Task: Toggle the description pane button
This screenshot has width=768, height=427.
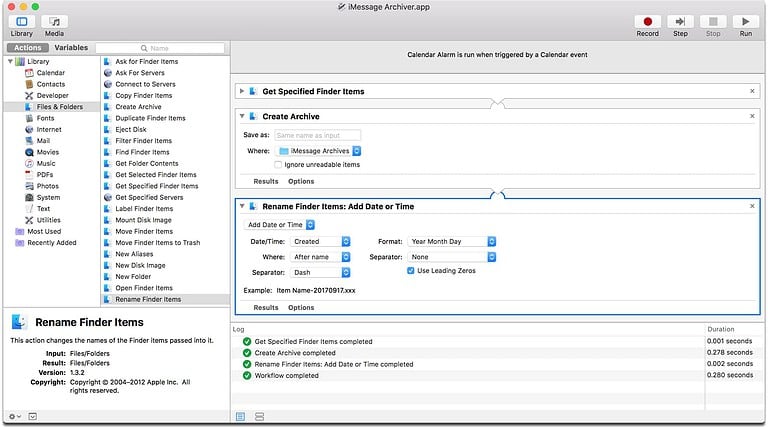Action: point(32,416)
